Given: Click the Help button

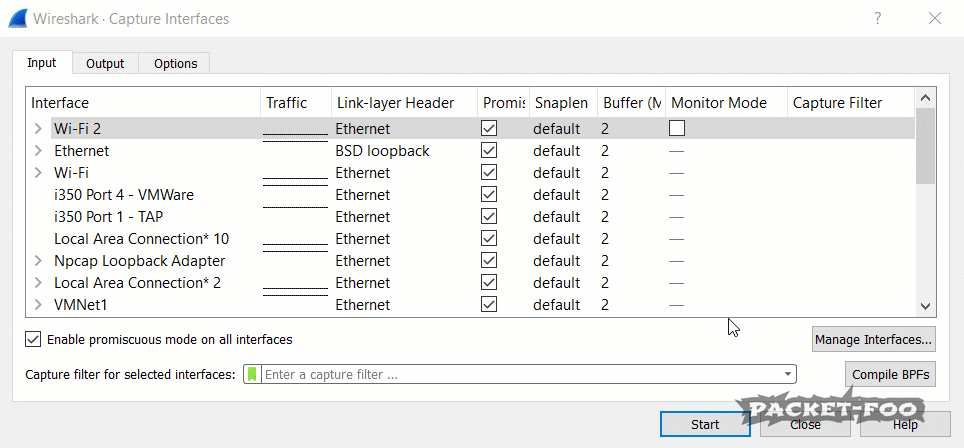Looking at the screenshot, I should [x=905, y=424].
